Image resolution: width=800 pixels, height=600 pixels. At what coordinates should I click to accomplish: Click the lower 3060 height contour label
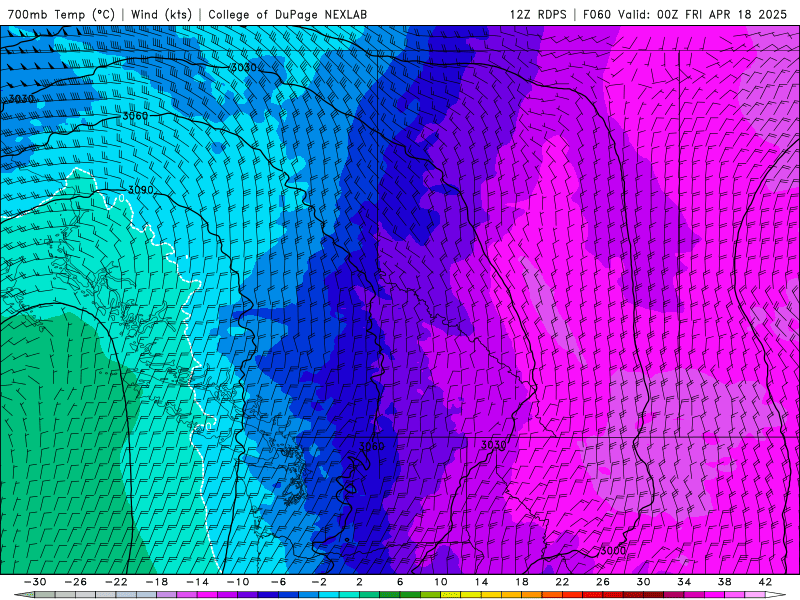click(371, 446)
